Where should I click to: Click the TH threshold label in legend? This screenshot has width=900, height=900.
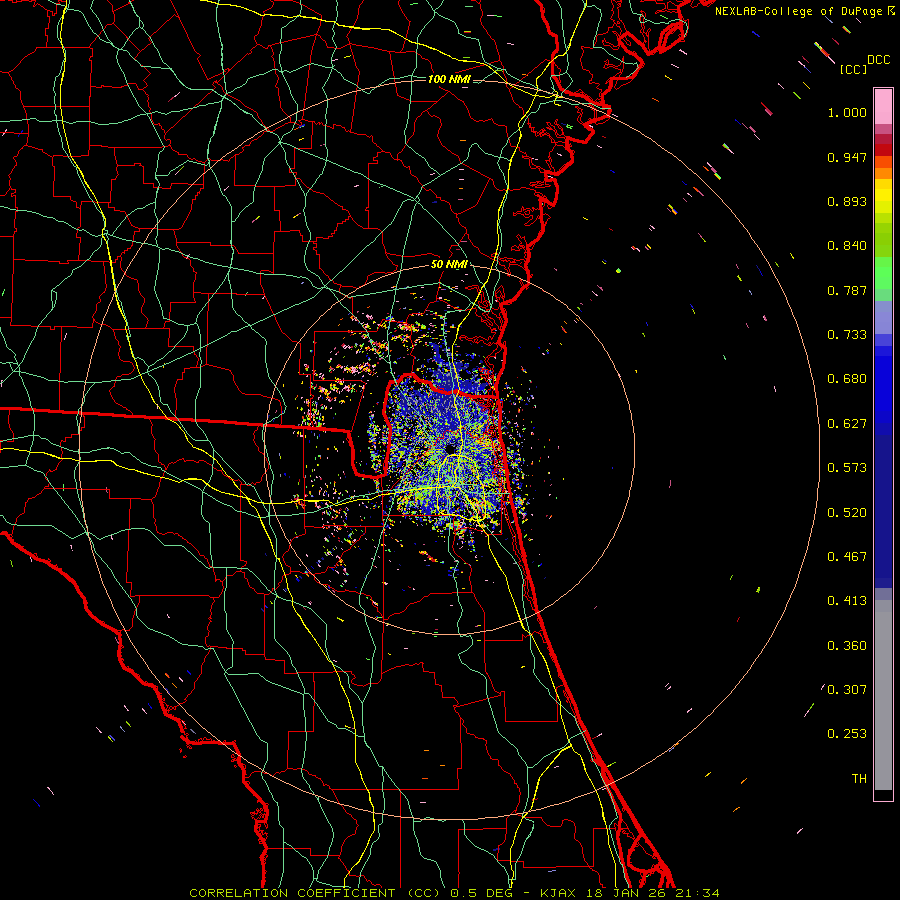tap(859, 779)
